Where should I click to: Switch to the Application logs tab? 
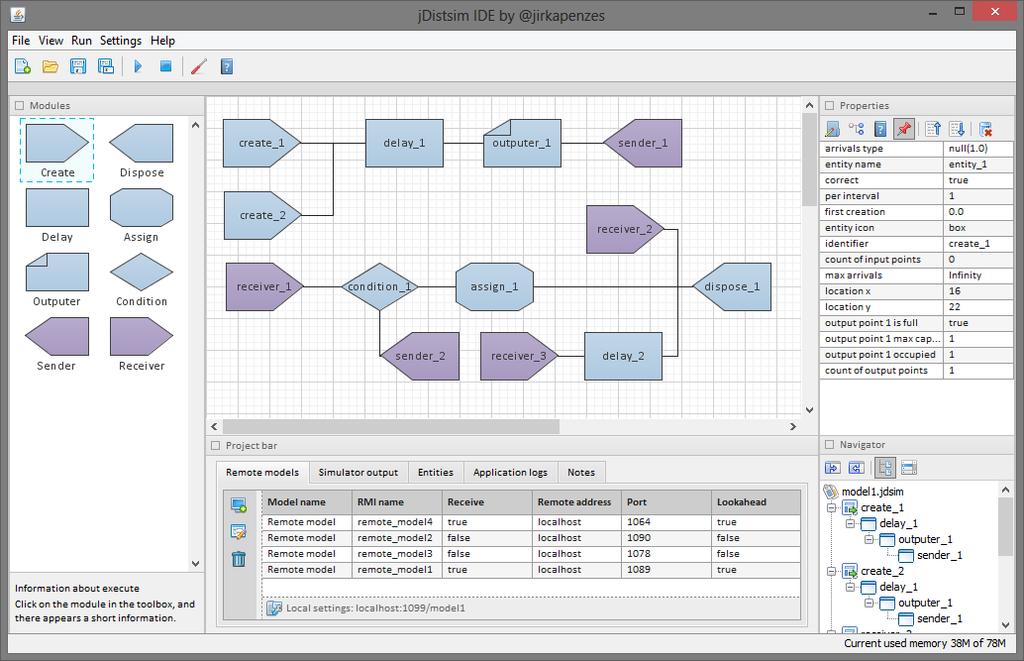(510, 472)
